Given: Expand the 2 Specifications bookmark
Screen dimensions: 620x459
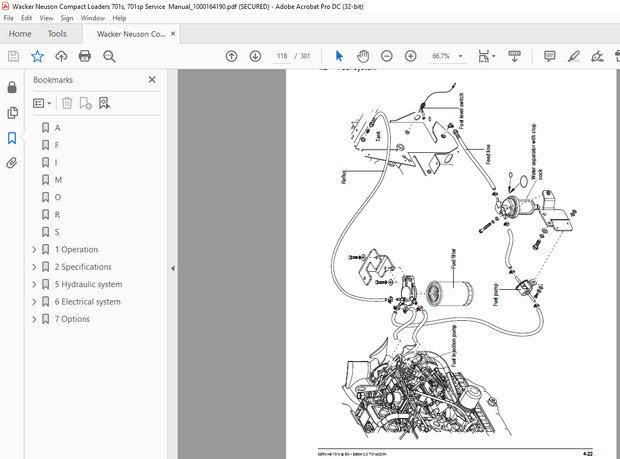Looking at the screenshot, I should coord(34,267).
